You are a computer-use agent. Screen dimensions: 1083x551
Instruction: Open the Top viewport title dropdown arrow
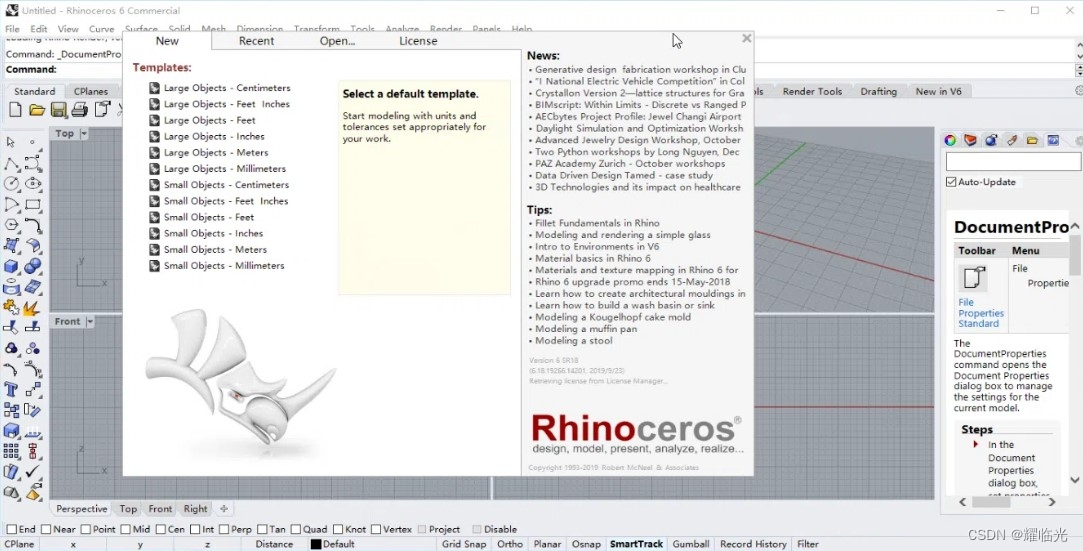pyautogui.click(x=84, y=133)
